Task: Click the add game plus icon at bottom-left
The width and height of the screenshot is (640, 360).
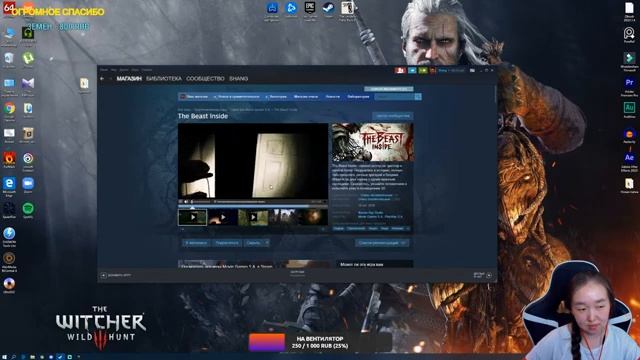Action: coord(103,276)
